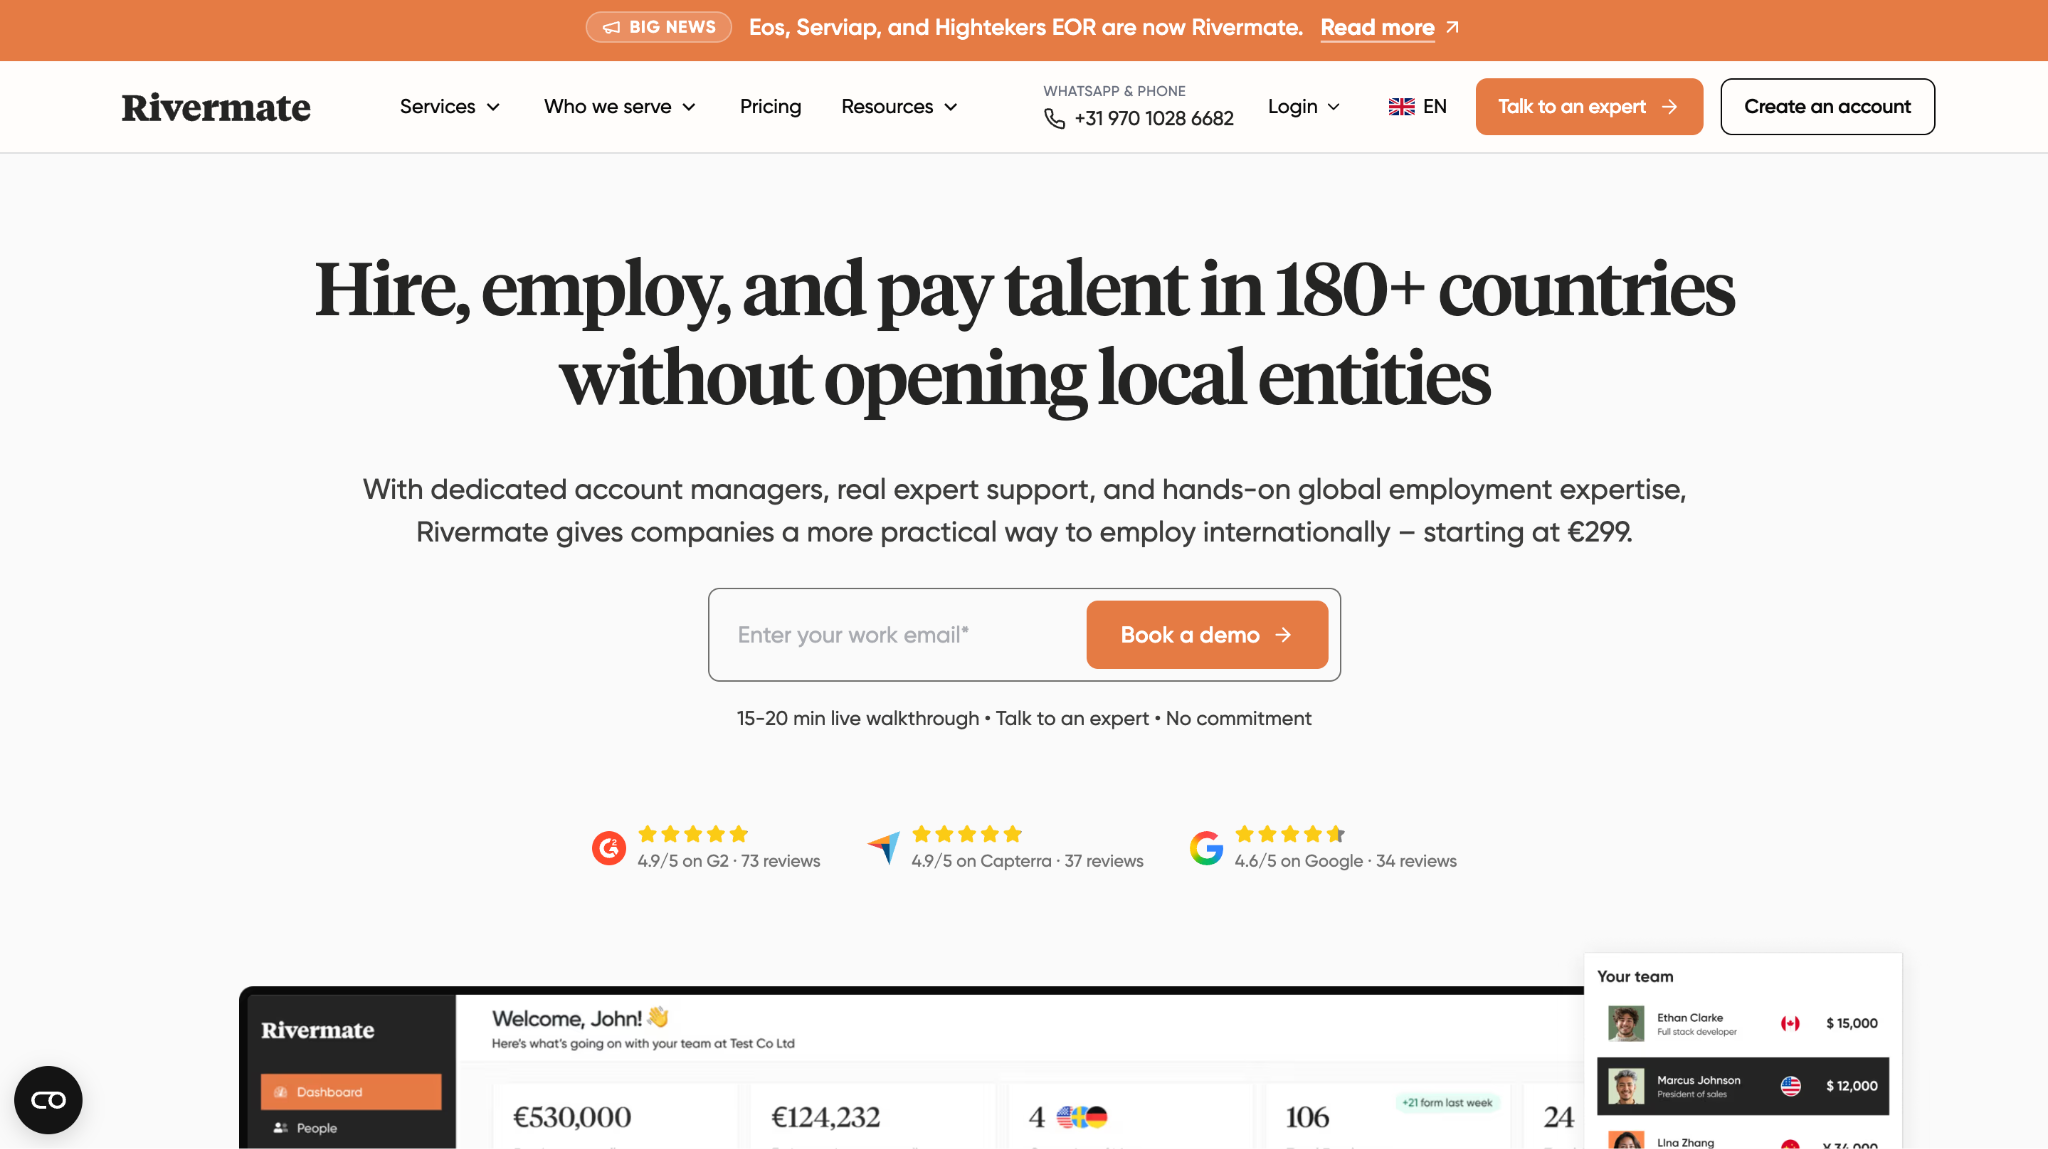Screen dimensions: 2048x1149
Task: Click the megaphone BIG NEWS badge
Action: pyautogui.click(x=659, y=27)
